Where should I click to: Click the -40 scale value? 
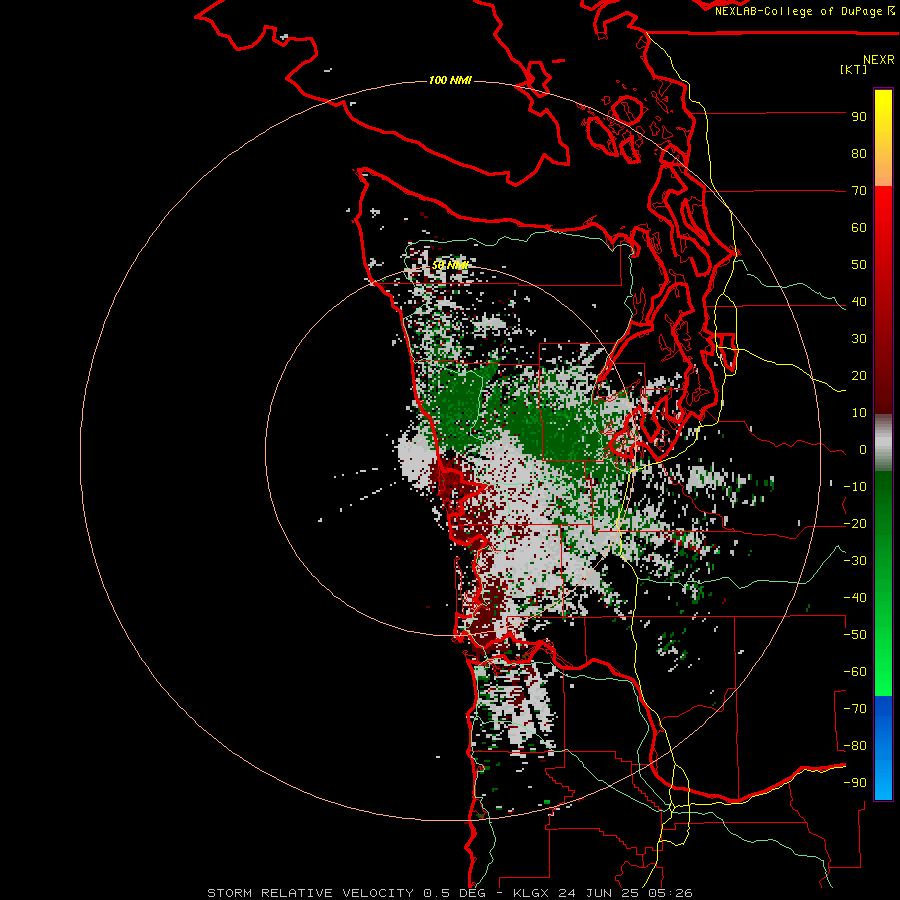click(855, 598)
